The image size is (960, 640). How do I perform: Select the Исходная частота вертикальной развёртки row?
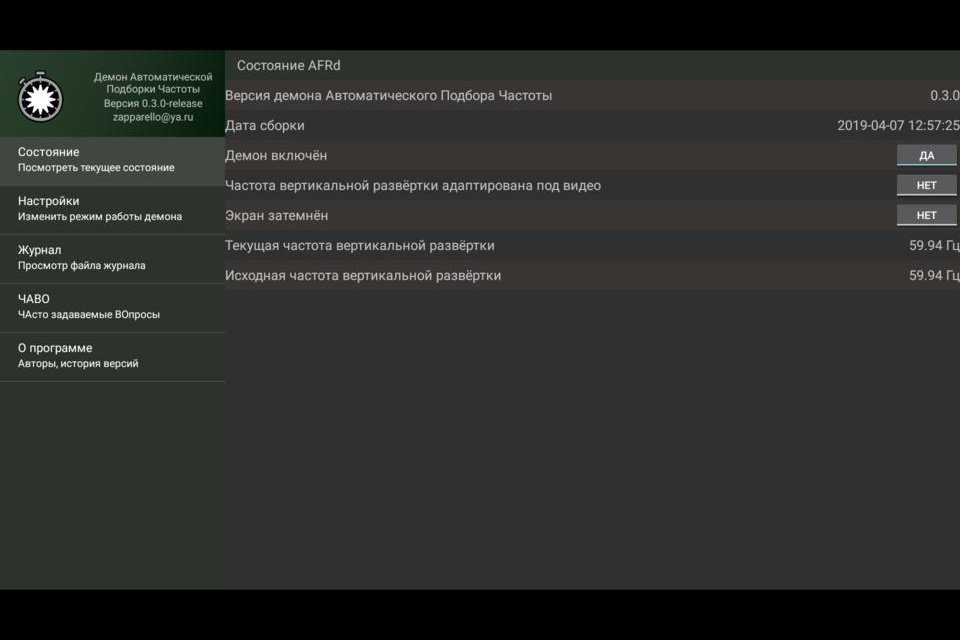(363, 276)
